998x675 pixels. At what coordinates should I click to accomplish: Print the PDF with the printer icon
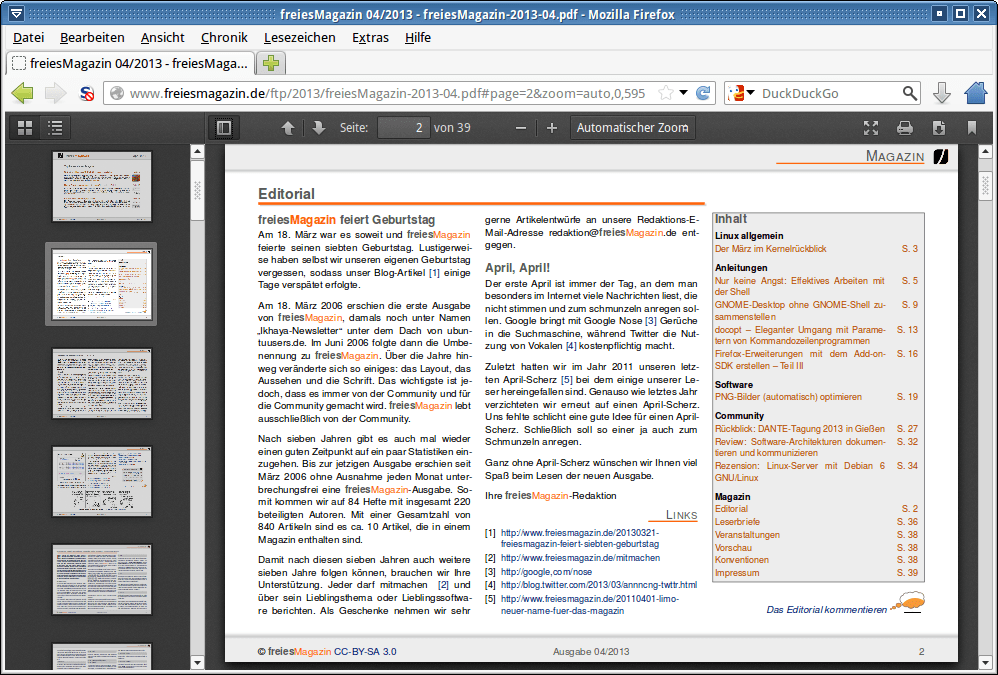point(904,128)
